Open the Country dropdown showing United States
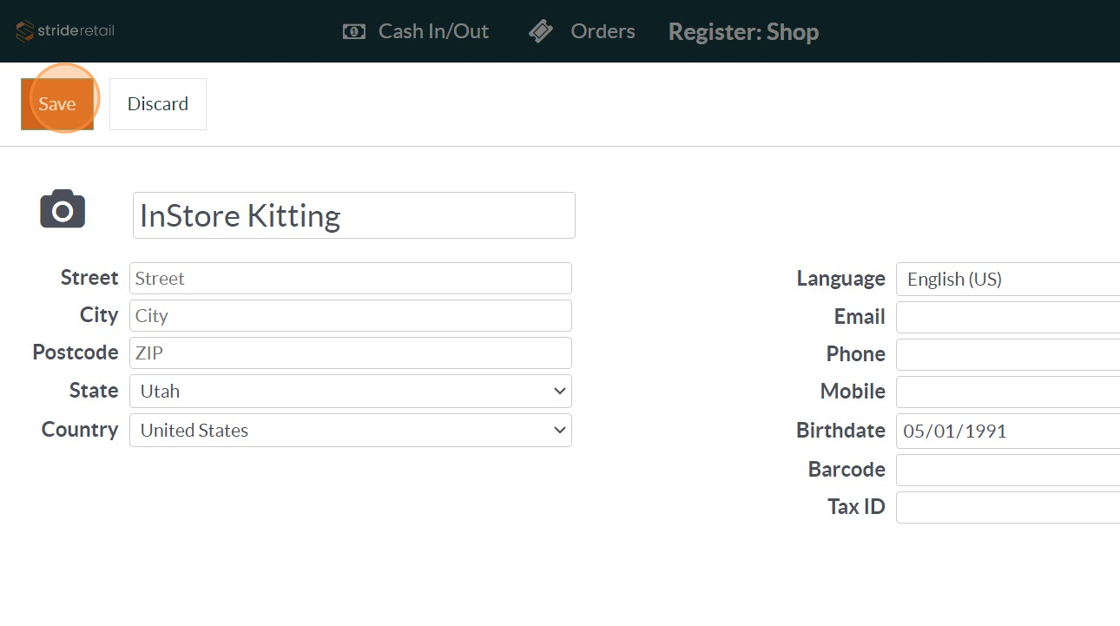 pos(351,430)
